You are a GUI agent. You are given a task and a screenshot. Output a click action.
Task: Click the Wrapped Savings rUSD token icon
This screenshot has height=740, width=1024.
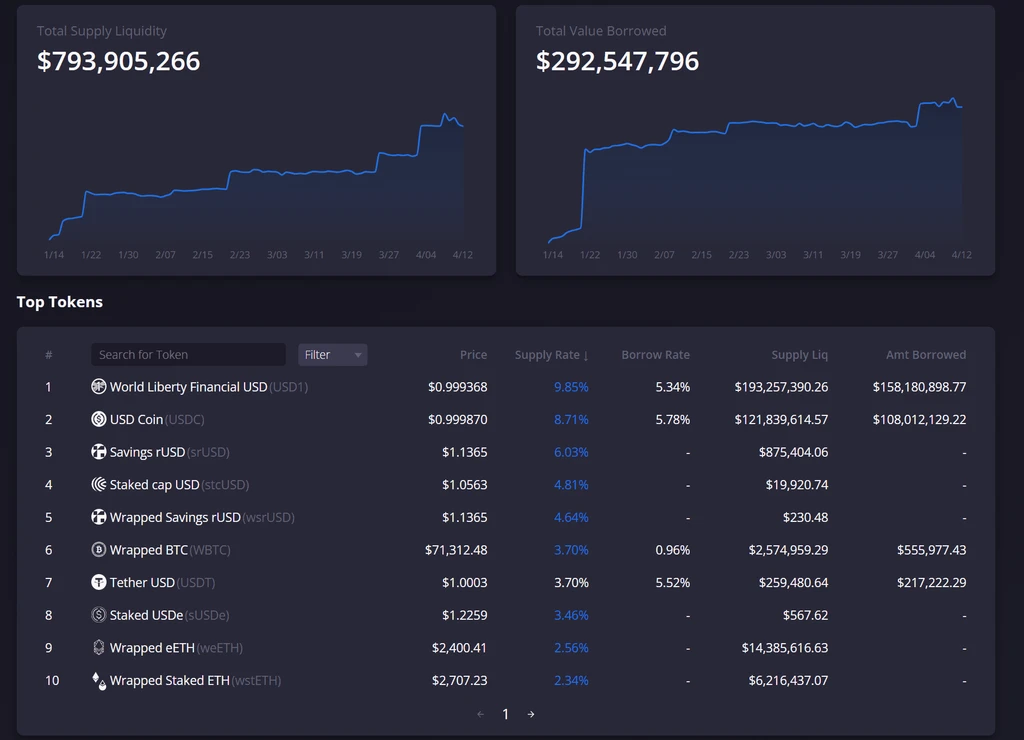(99, 517)
